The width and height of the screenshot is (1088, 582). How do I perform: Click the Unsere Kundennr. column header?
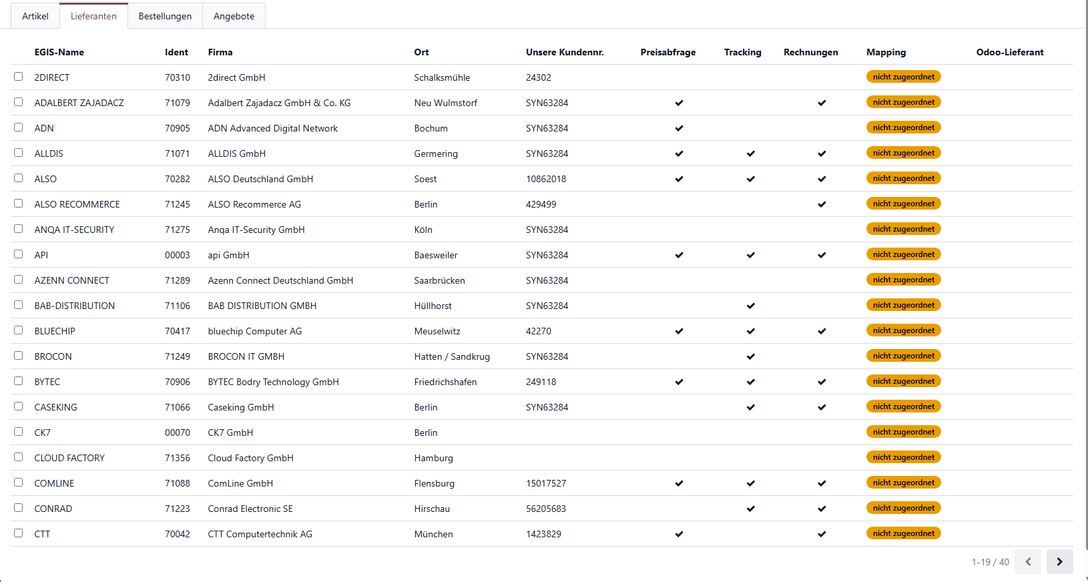click(x=565, y=52)
